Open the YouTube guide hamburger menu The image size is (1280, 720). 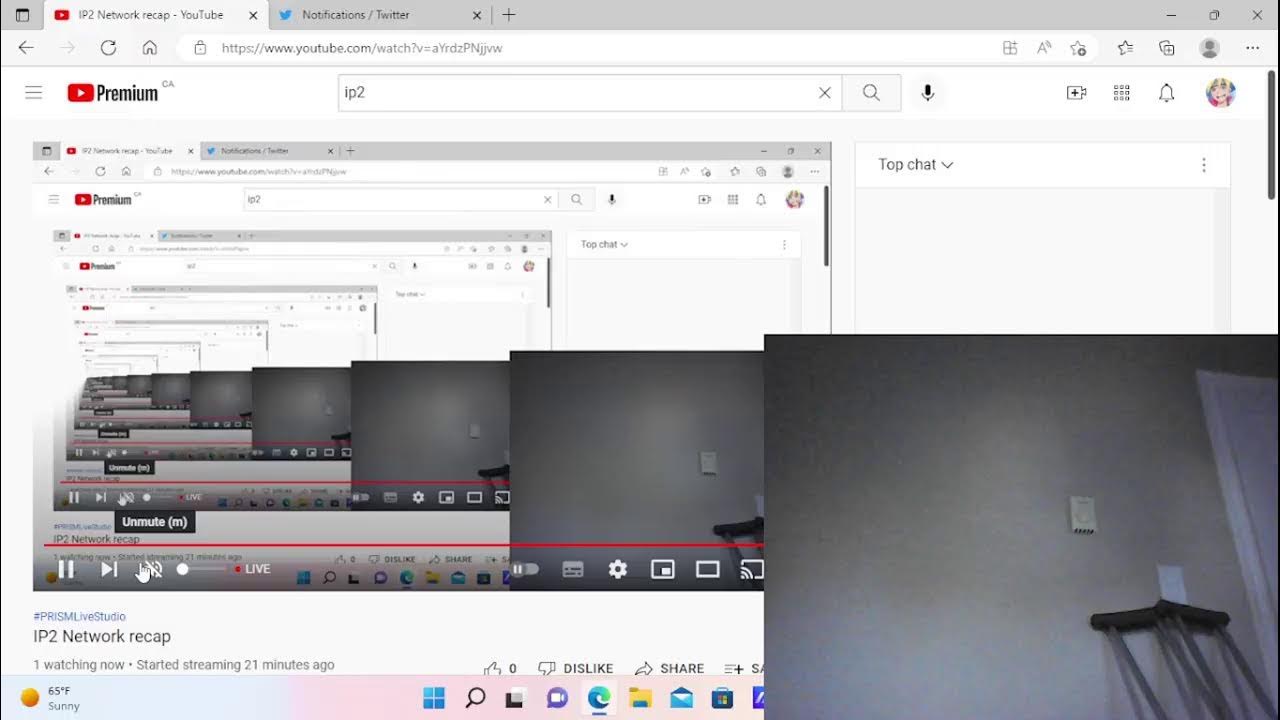point(34,93)
